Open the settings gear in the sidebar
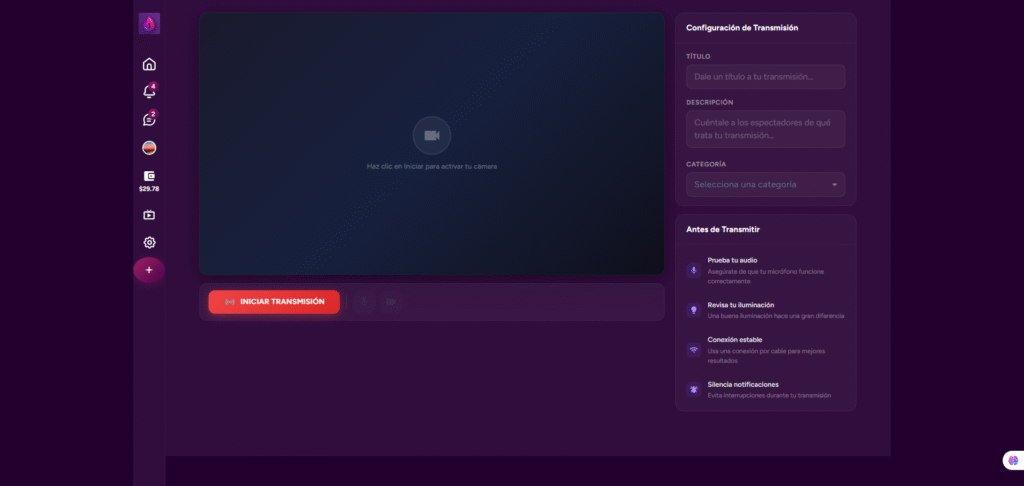This screenshot has width=1024, height=486. 149,242
